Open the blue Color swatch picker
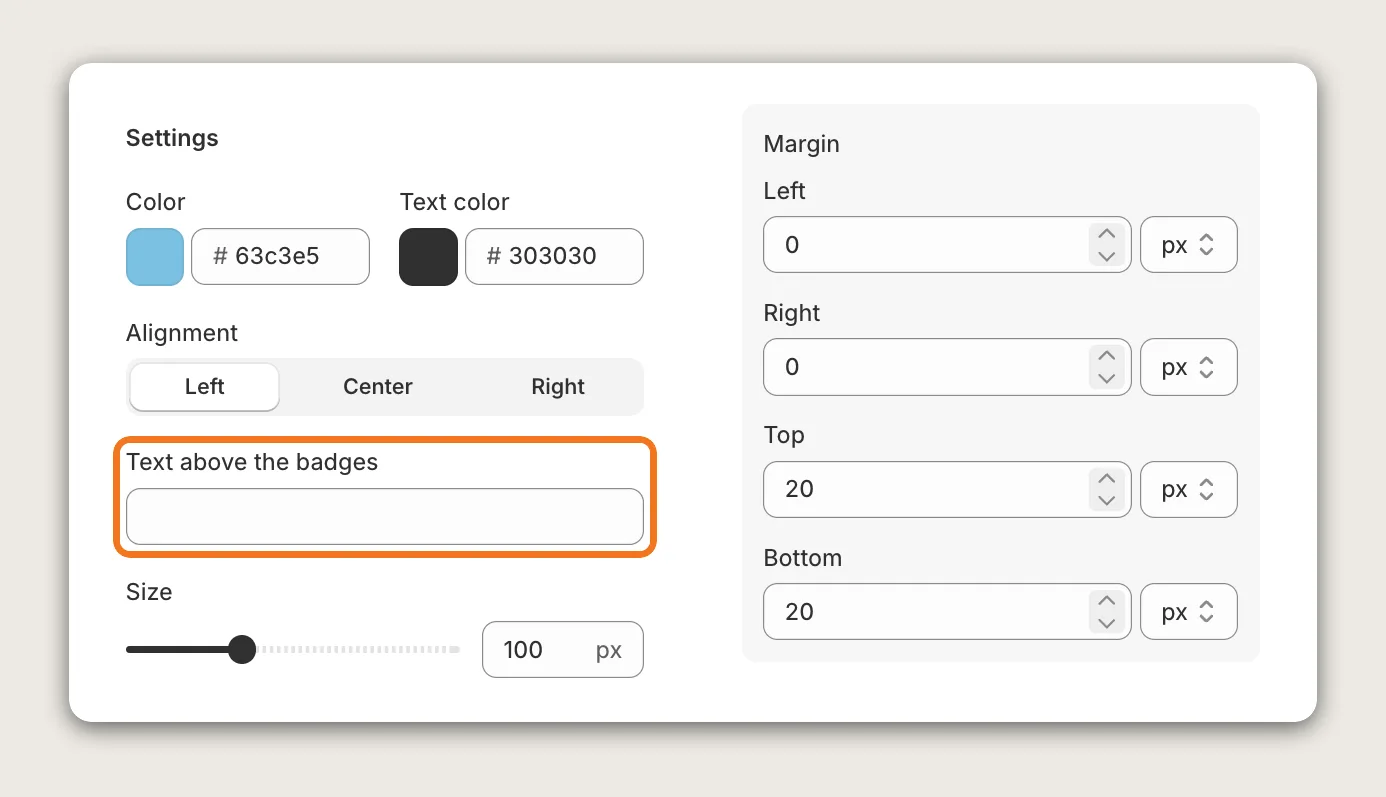Viewport: 1386px width, 797px height. tap(155, 257)
